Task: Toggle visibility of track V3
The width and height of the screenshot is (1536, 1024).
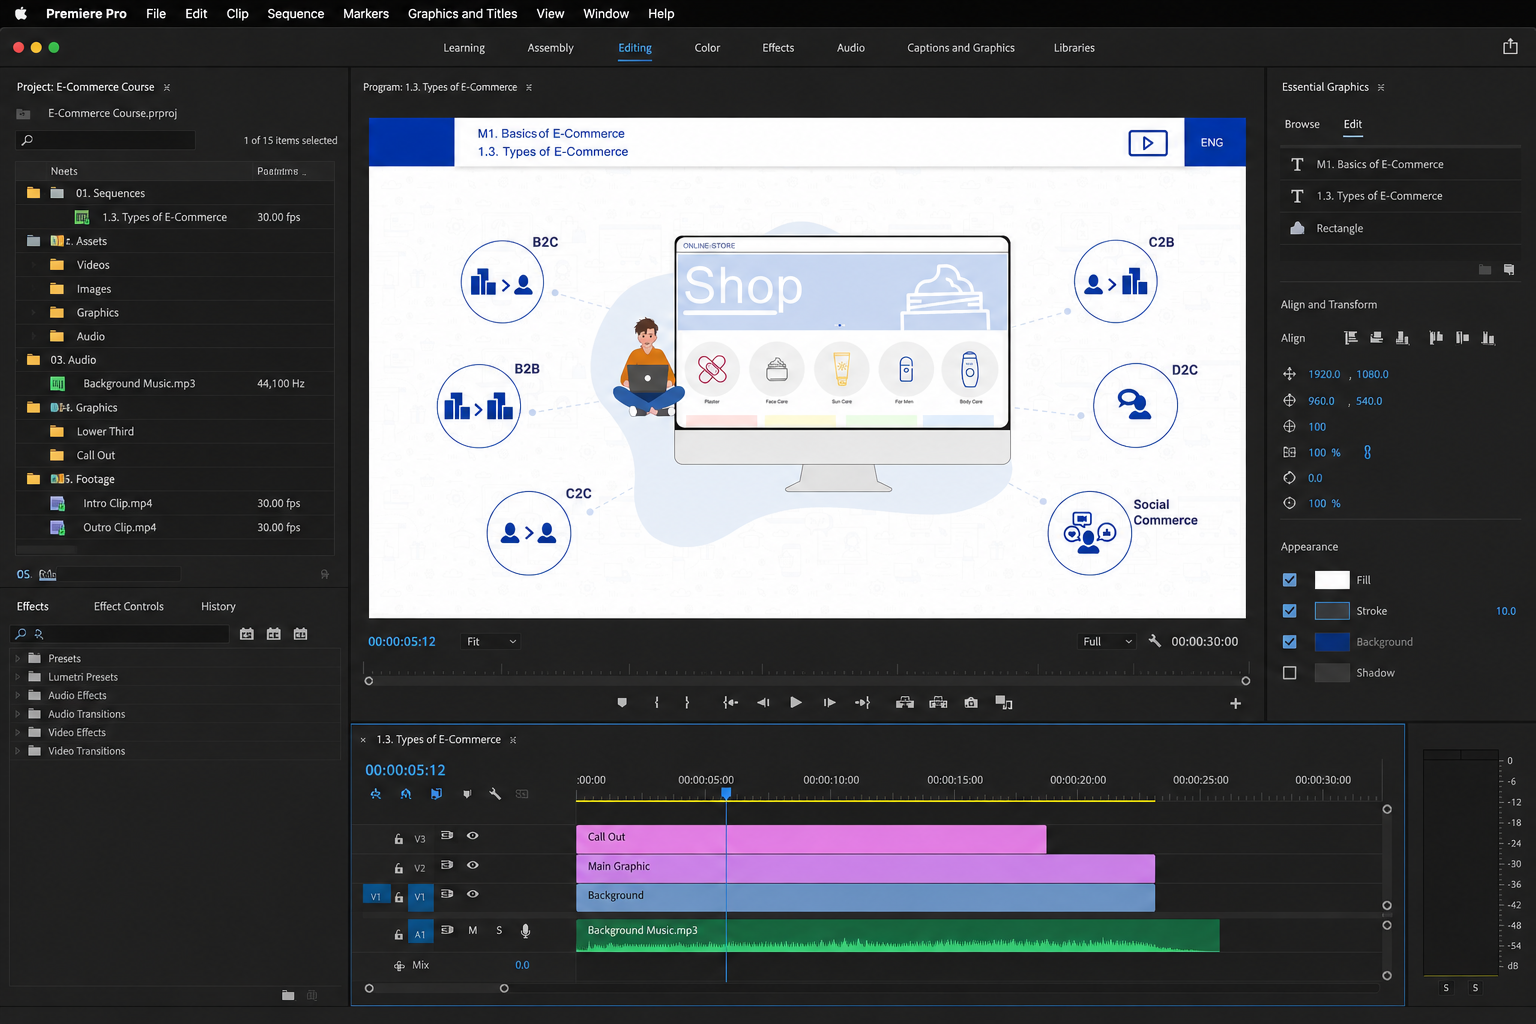Action: click(x=473, y=836)
